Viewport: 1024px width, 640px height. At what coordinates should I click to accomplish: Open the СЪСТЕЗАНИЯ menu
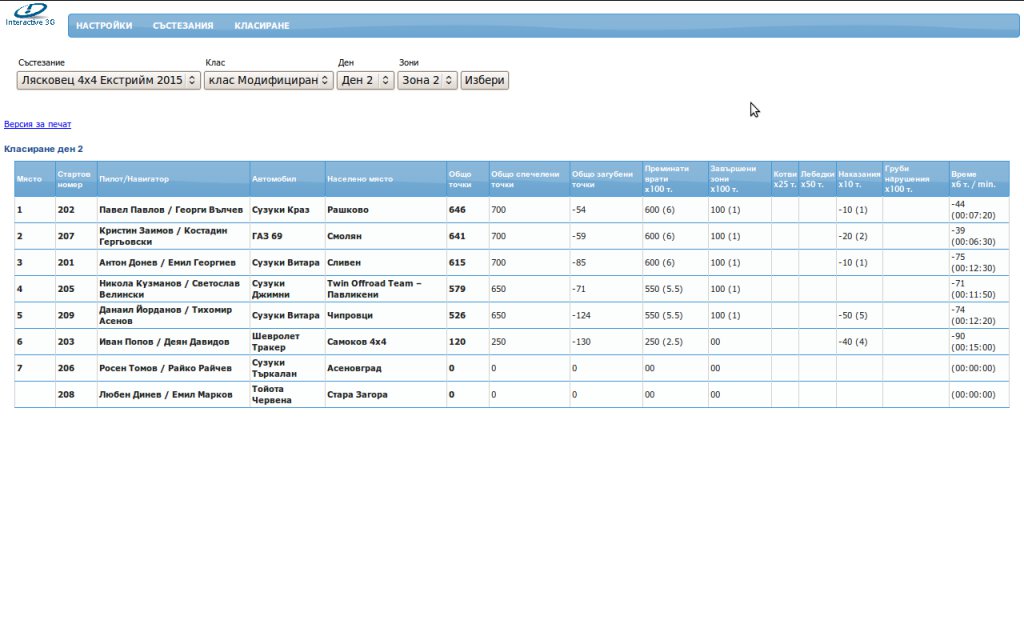click(183, 26)
